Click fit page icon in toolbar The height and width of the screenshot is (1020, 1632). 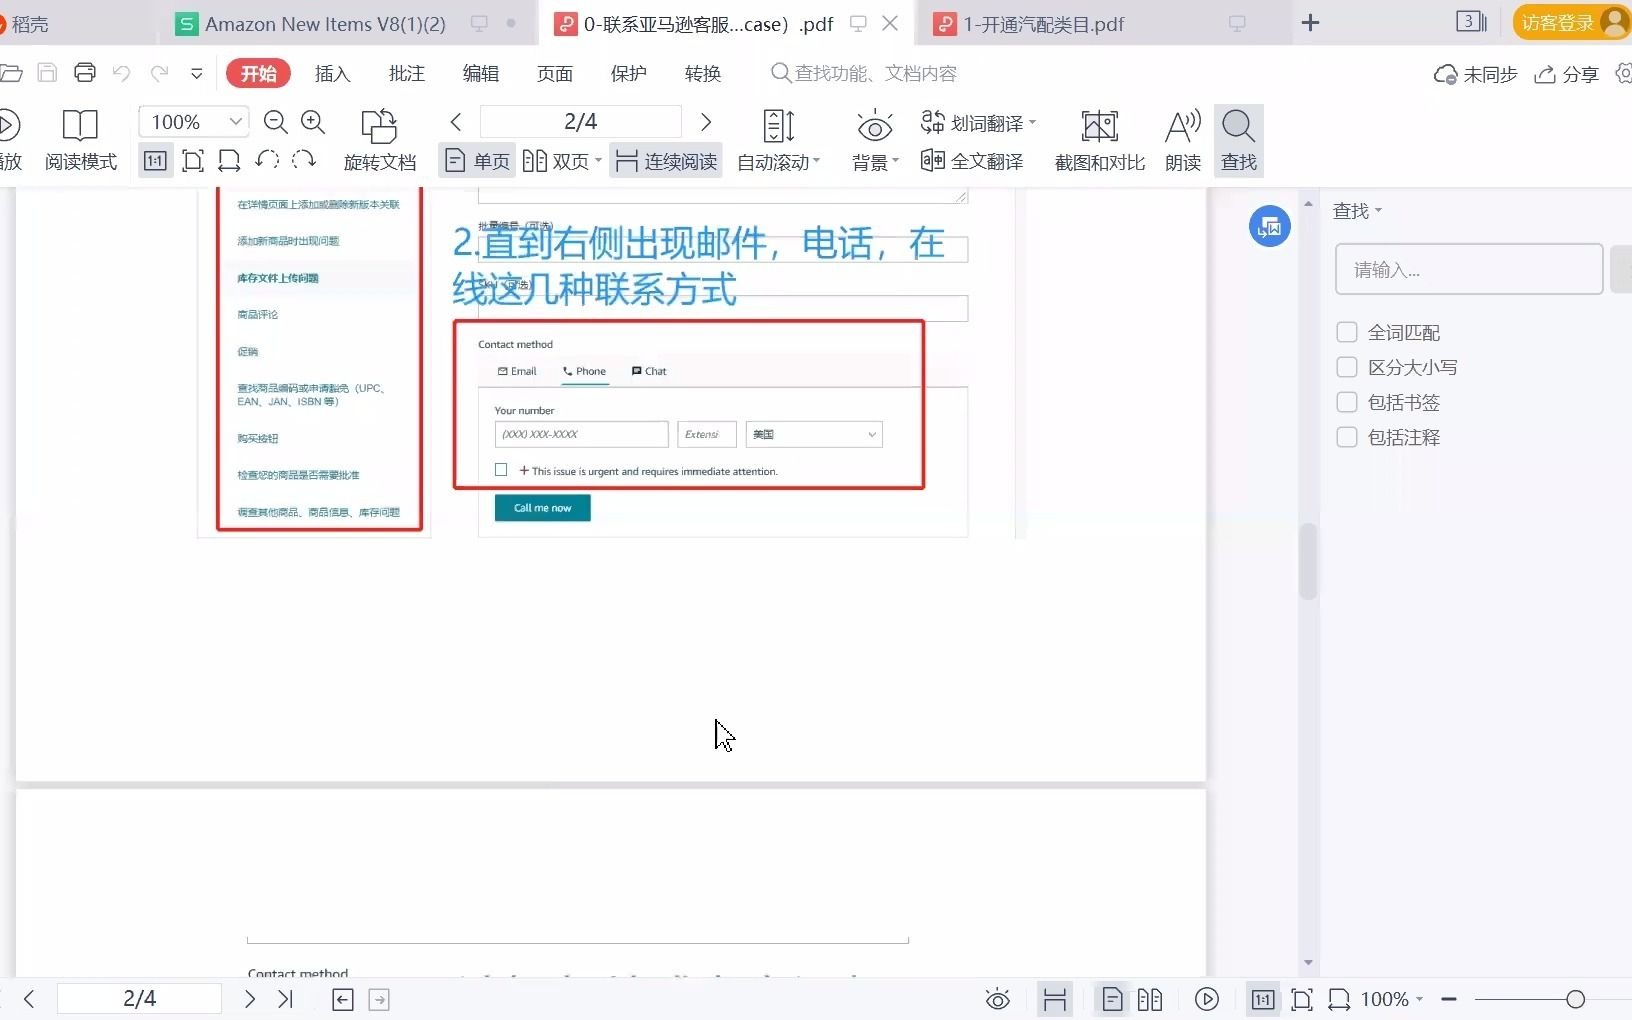193,160
